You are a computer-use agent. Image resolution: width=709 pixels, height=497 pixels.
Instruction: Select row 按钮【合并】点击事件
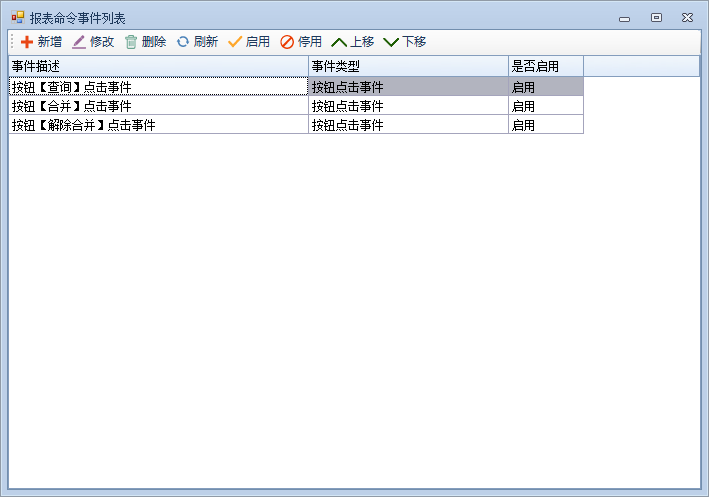(x=158, y=106)
